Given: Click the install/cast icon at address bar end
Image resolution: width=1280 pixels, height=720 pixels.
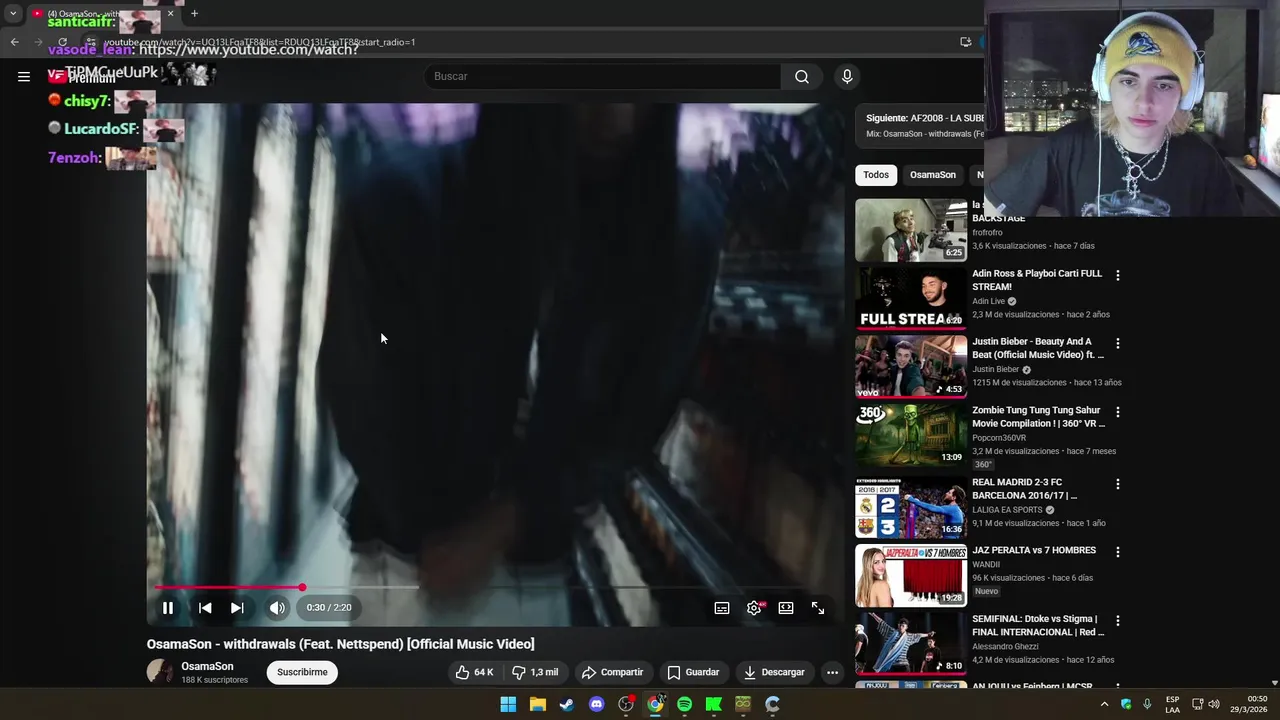Looking at the screenshot, I should pos(965,42).
